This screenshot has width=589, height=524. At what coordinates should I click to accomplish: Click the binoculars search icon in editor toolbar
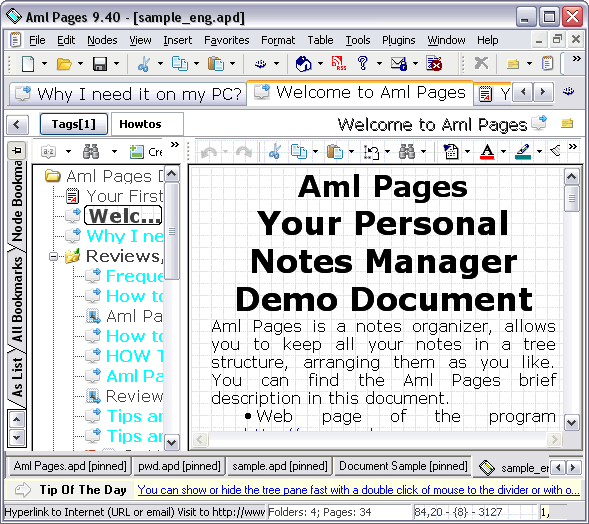[x=407, y=151]
